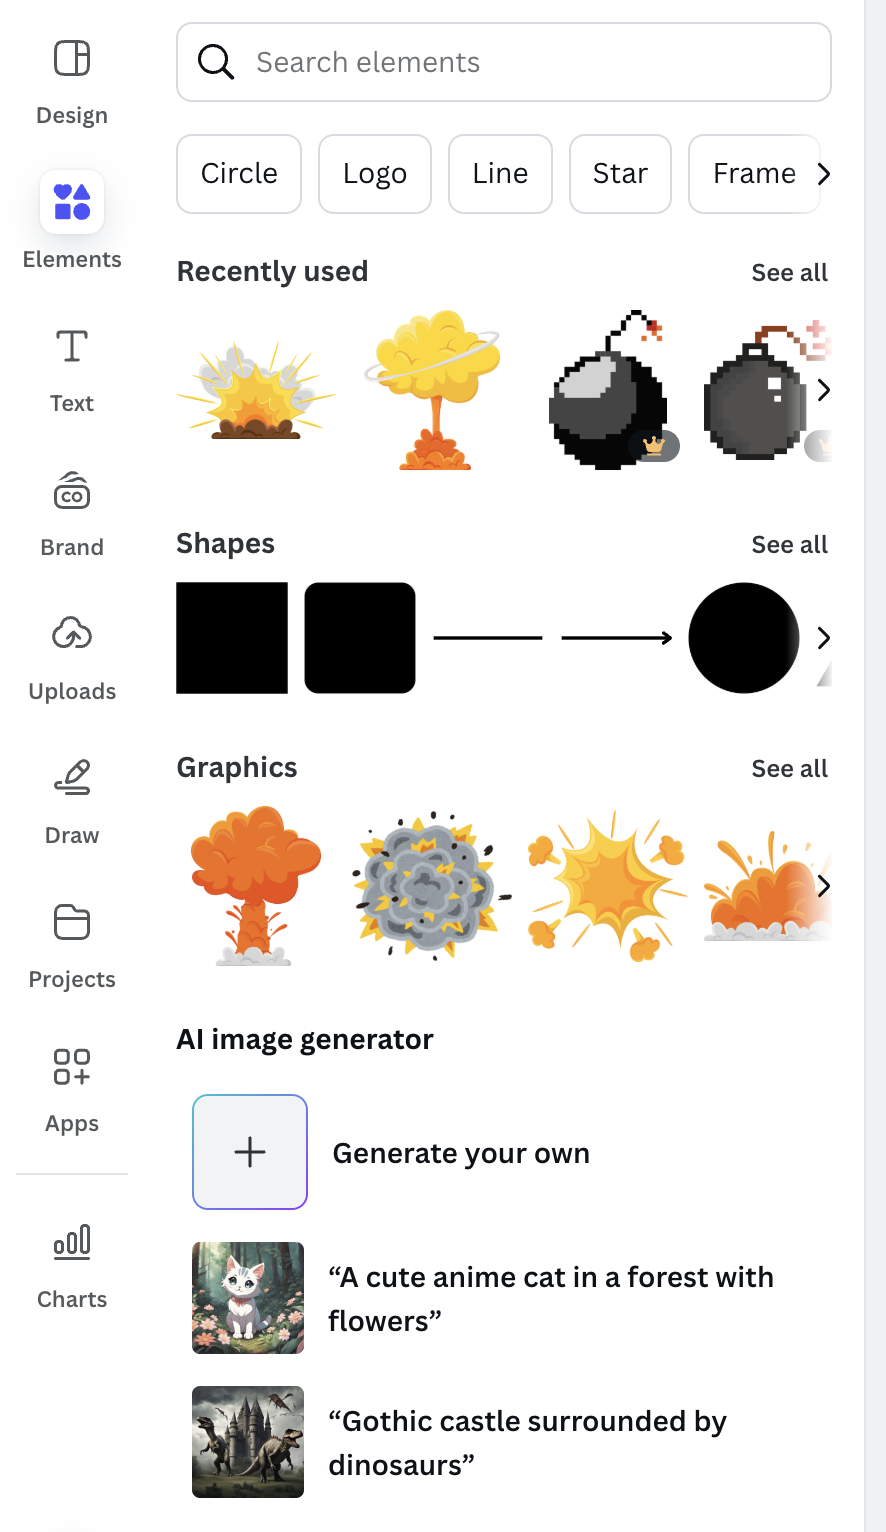Click See all next to Shapes

[x=789, y=545]
